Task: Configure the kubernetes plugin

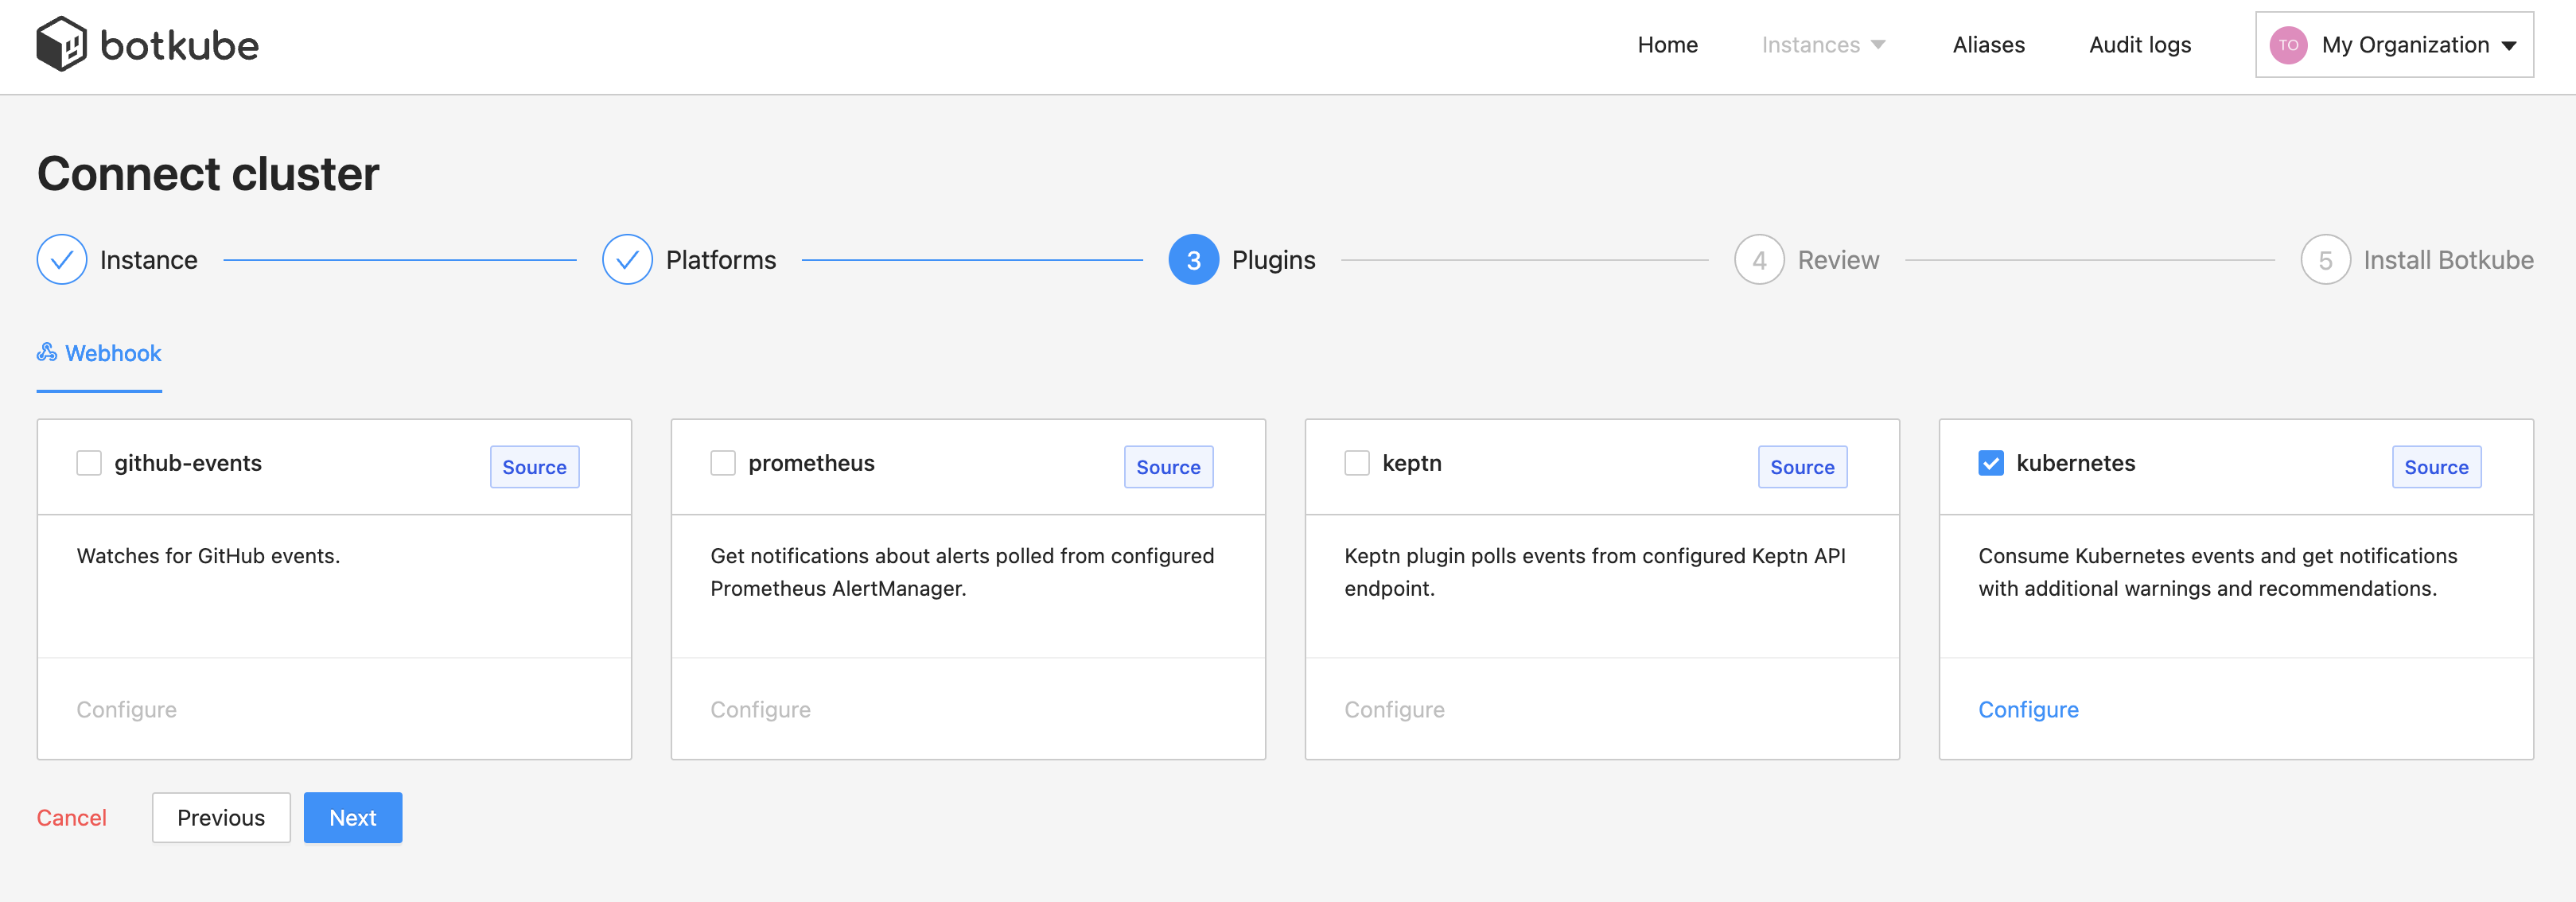Action: [x=2028, y=709]
